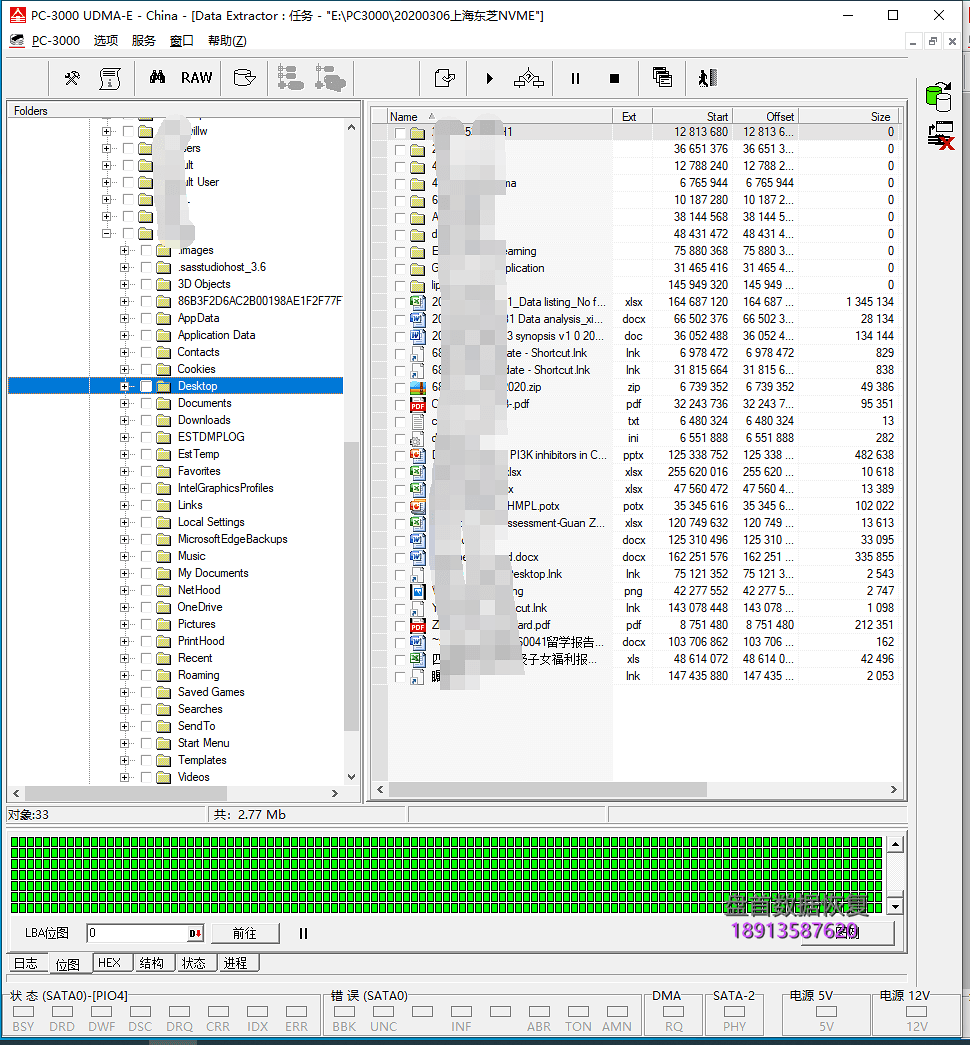Expand the Favorites folder node
The width and height of the screenshot is (970, 1045).
124,471
